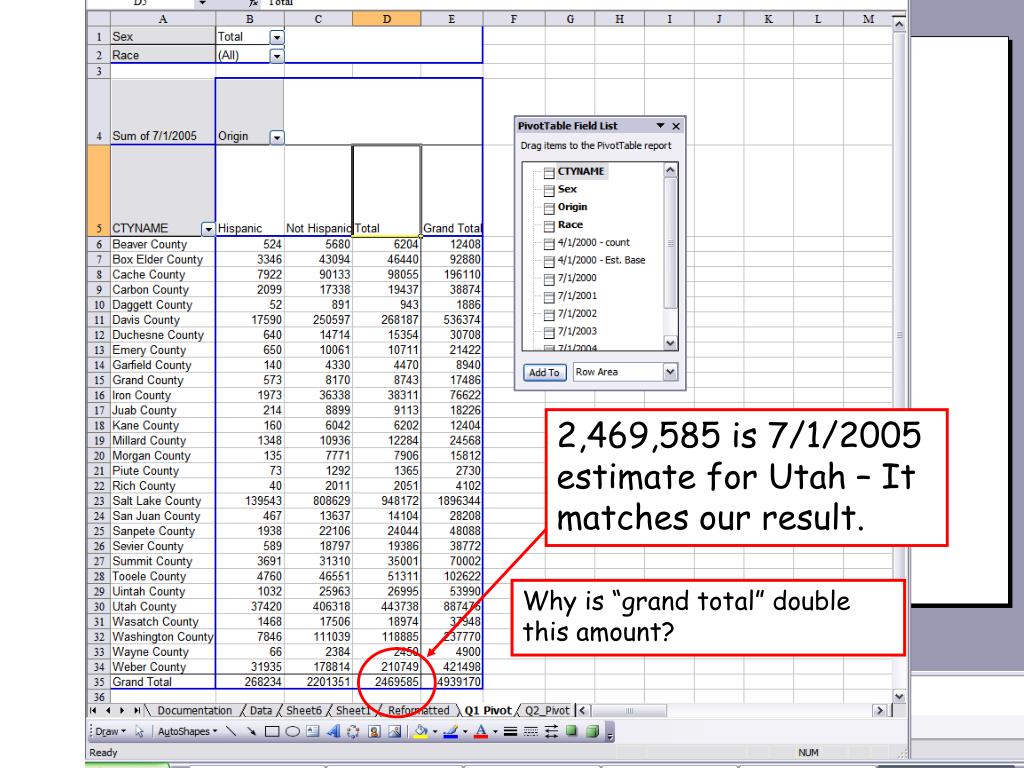Screen dimensions: 1024x768
Task: Select the Q1 Pivot sheet tab
Action: [488, 710]
